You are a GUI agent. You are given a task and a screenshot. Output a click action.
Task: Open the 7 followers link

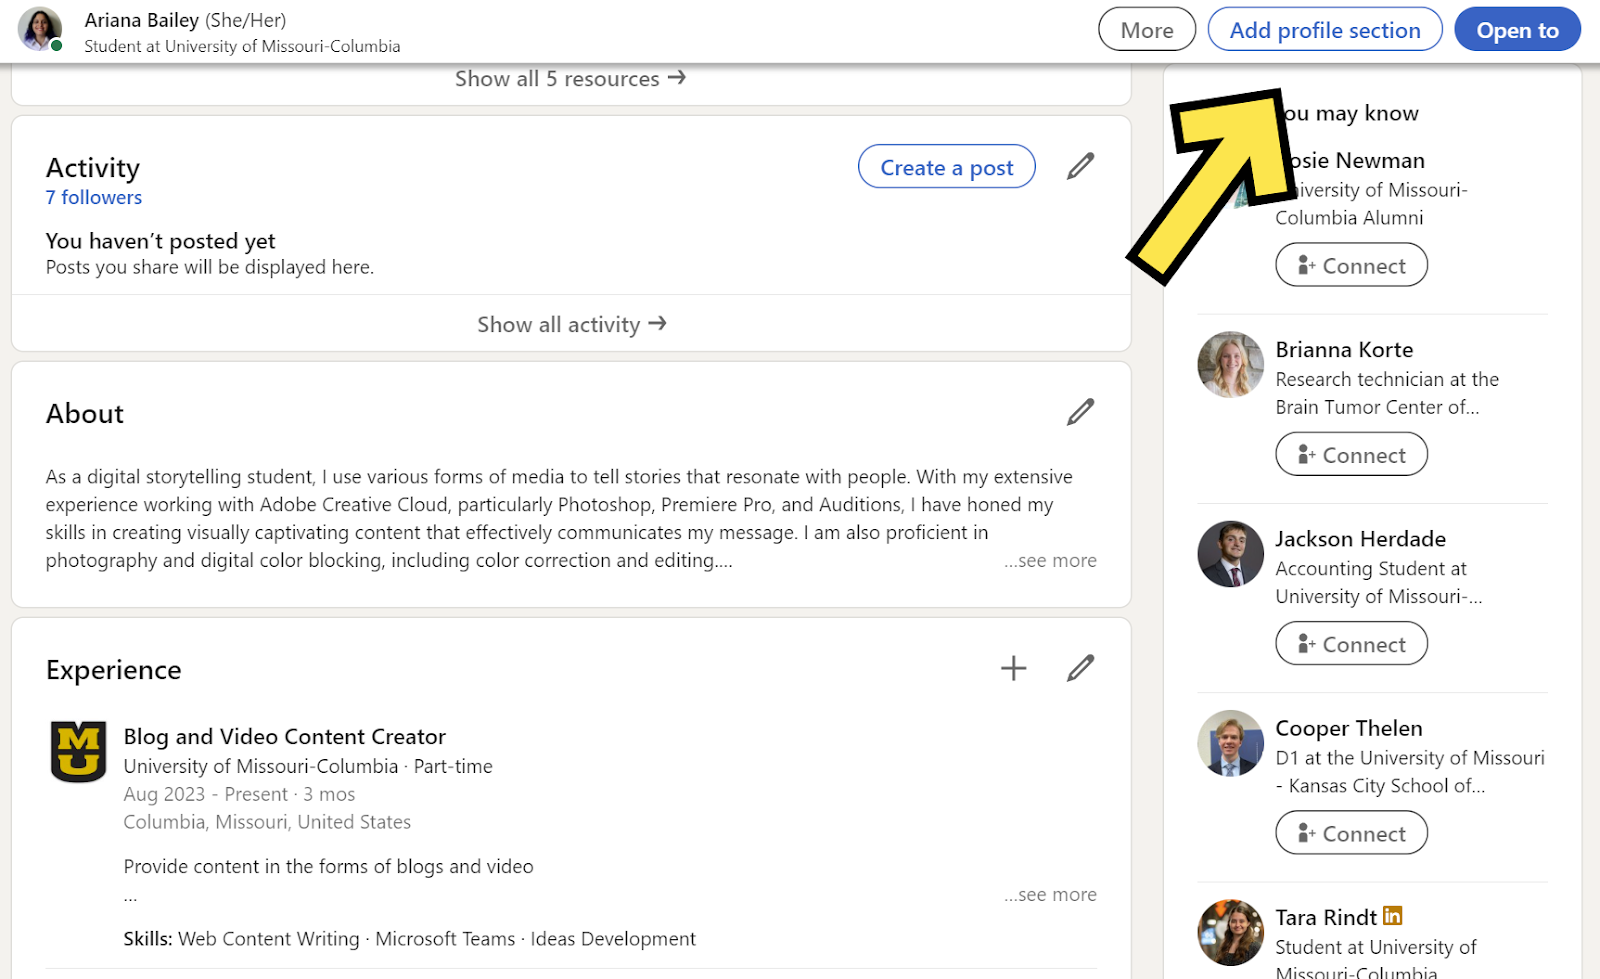tap(94, 198)
